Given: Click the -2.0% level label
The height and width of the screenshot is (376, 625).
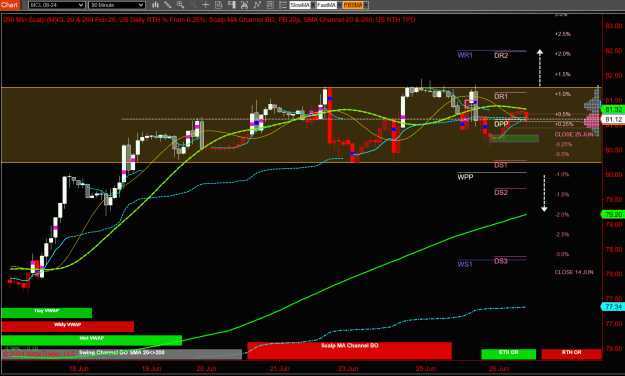Looking at the screenshot, I should pos(562,215).
